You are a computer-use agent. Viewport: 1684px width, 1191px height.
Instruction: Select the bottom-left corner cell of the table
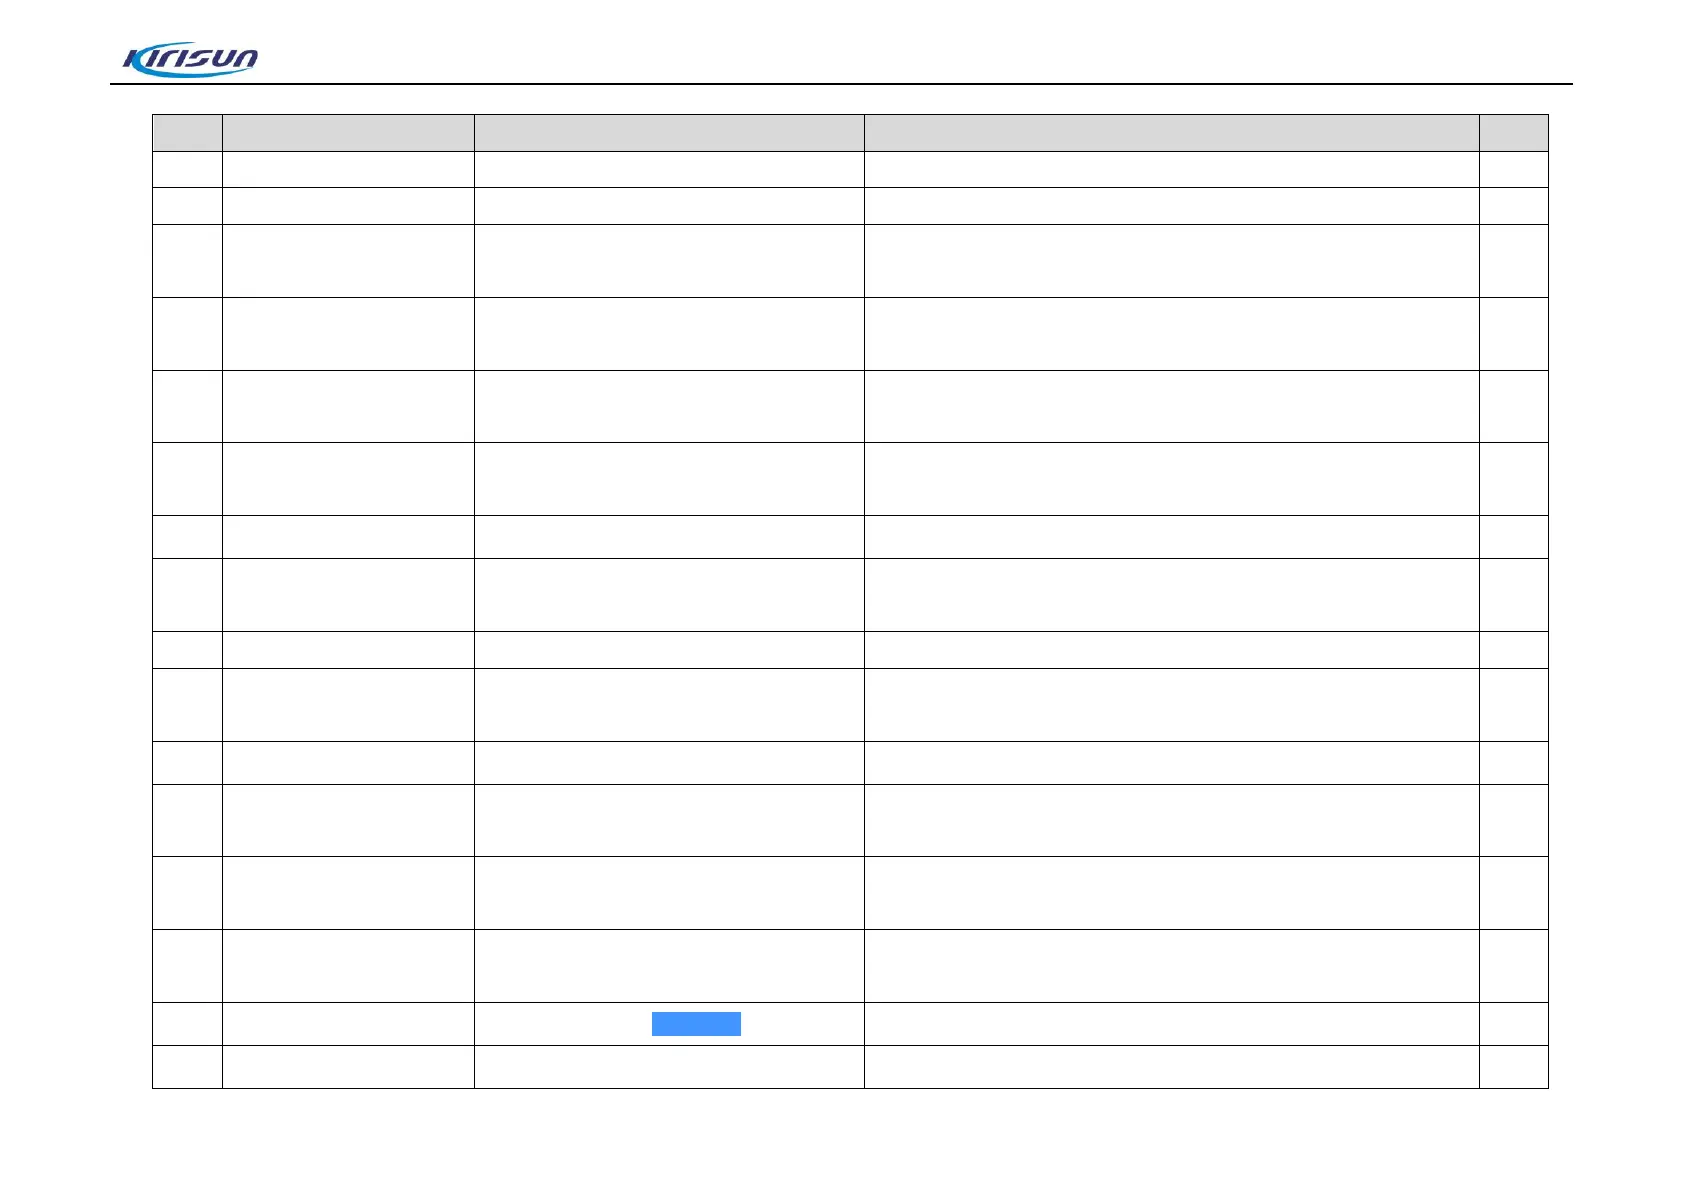(x=187, y=1067)
